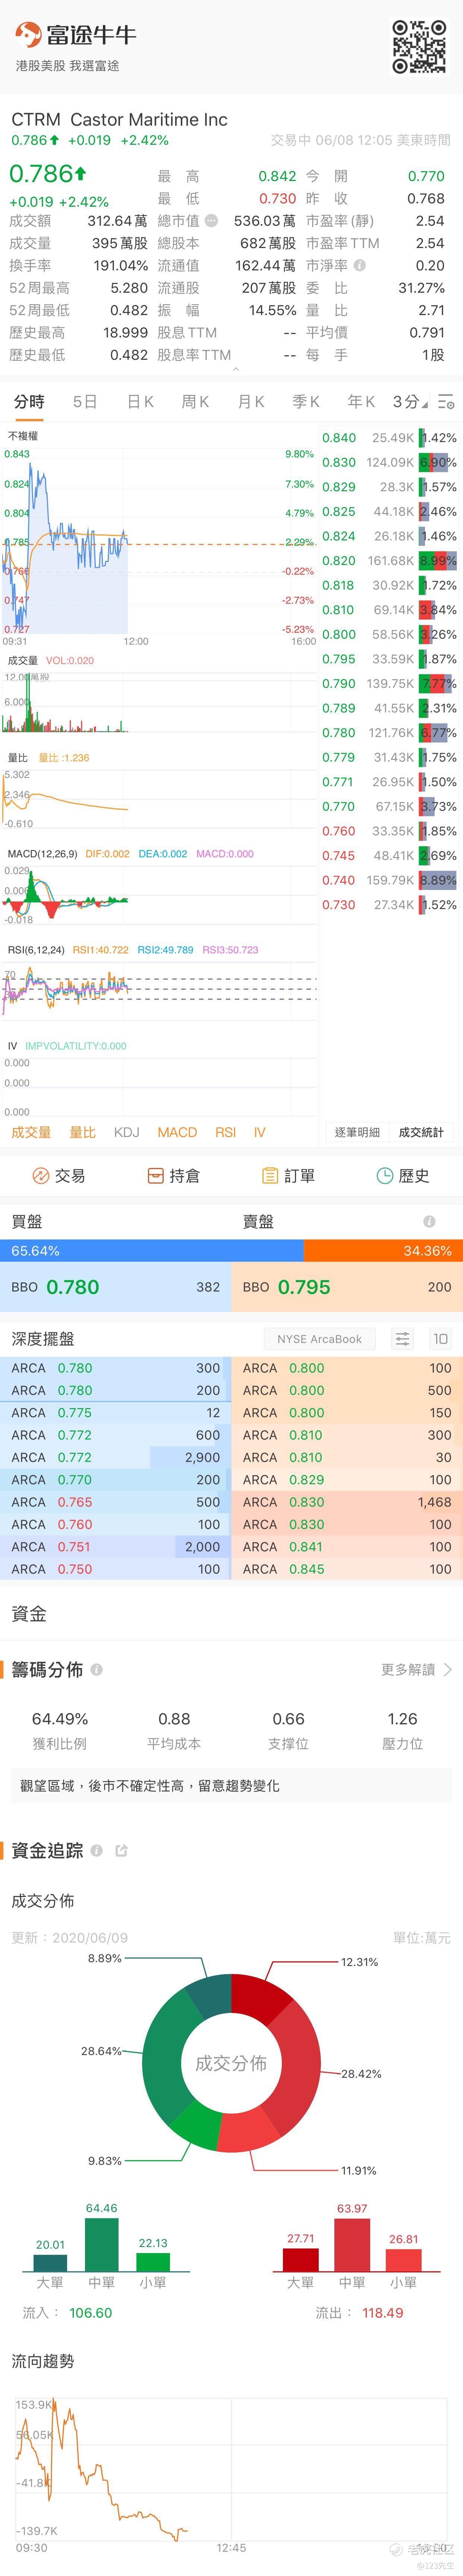
Task: Tap the 交易 trade icon
Action: coord(41,1176)
